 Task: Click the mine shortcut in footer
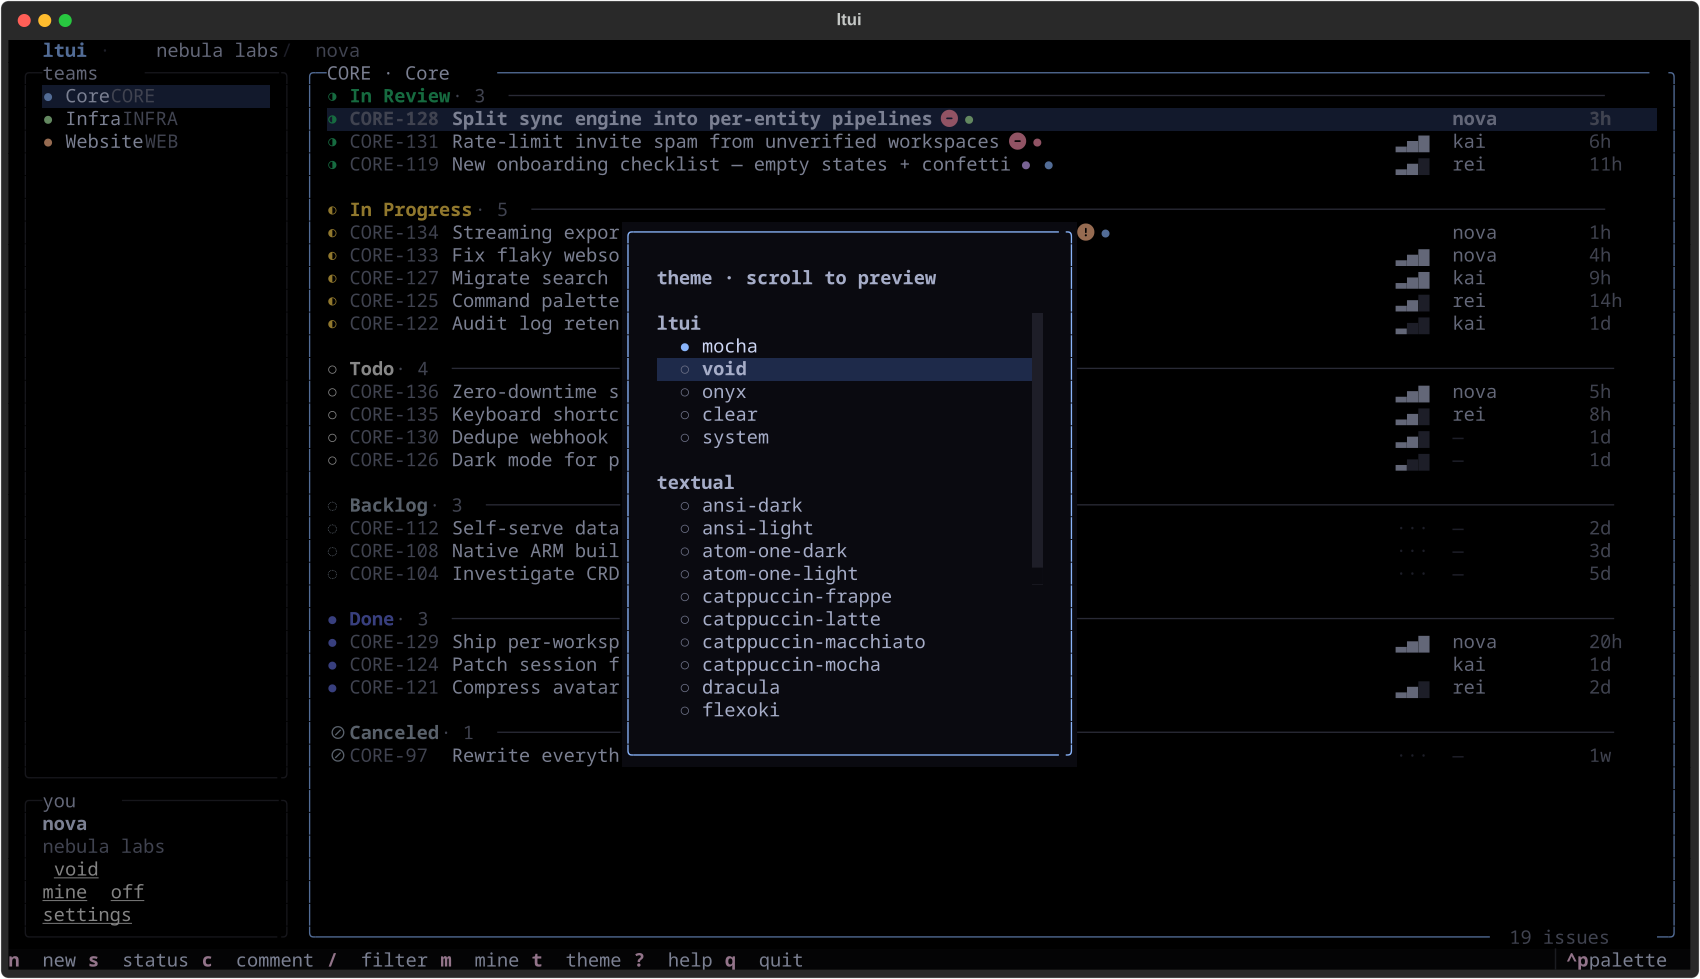(x=480, y=961)
